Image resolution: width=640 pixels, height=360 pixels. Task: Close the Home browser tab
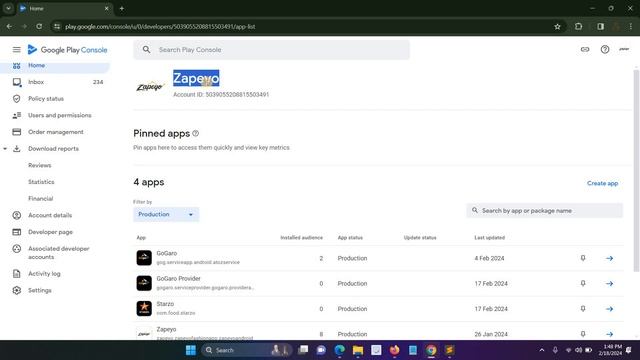point(107,8)
